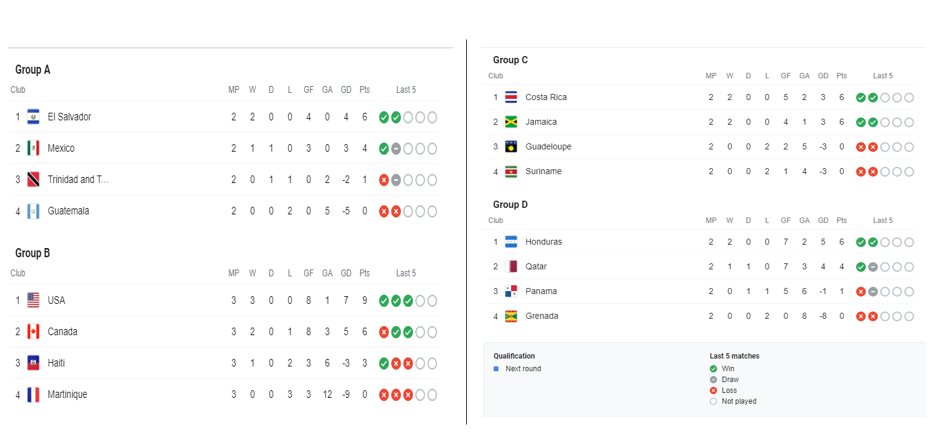Click the Costa Rica flag icon

[512, 97]
